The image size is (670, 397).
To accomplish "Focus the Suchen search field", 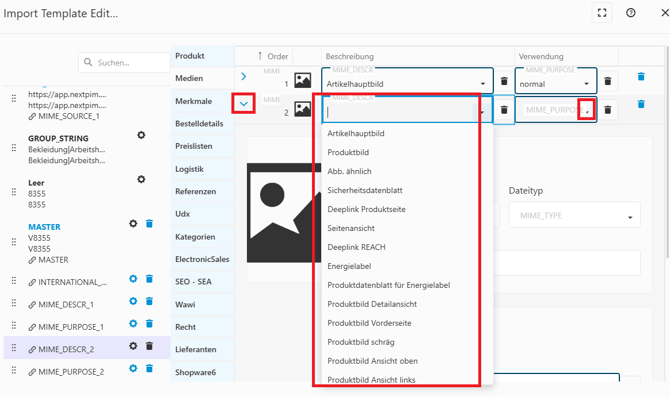I will (124, 62).
